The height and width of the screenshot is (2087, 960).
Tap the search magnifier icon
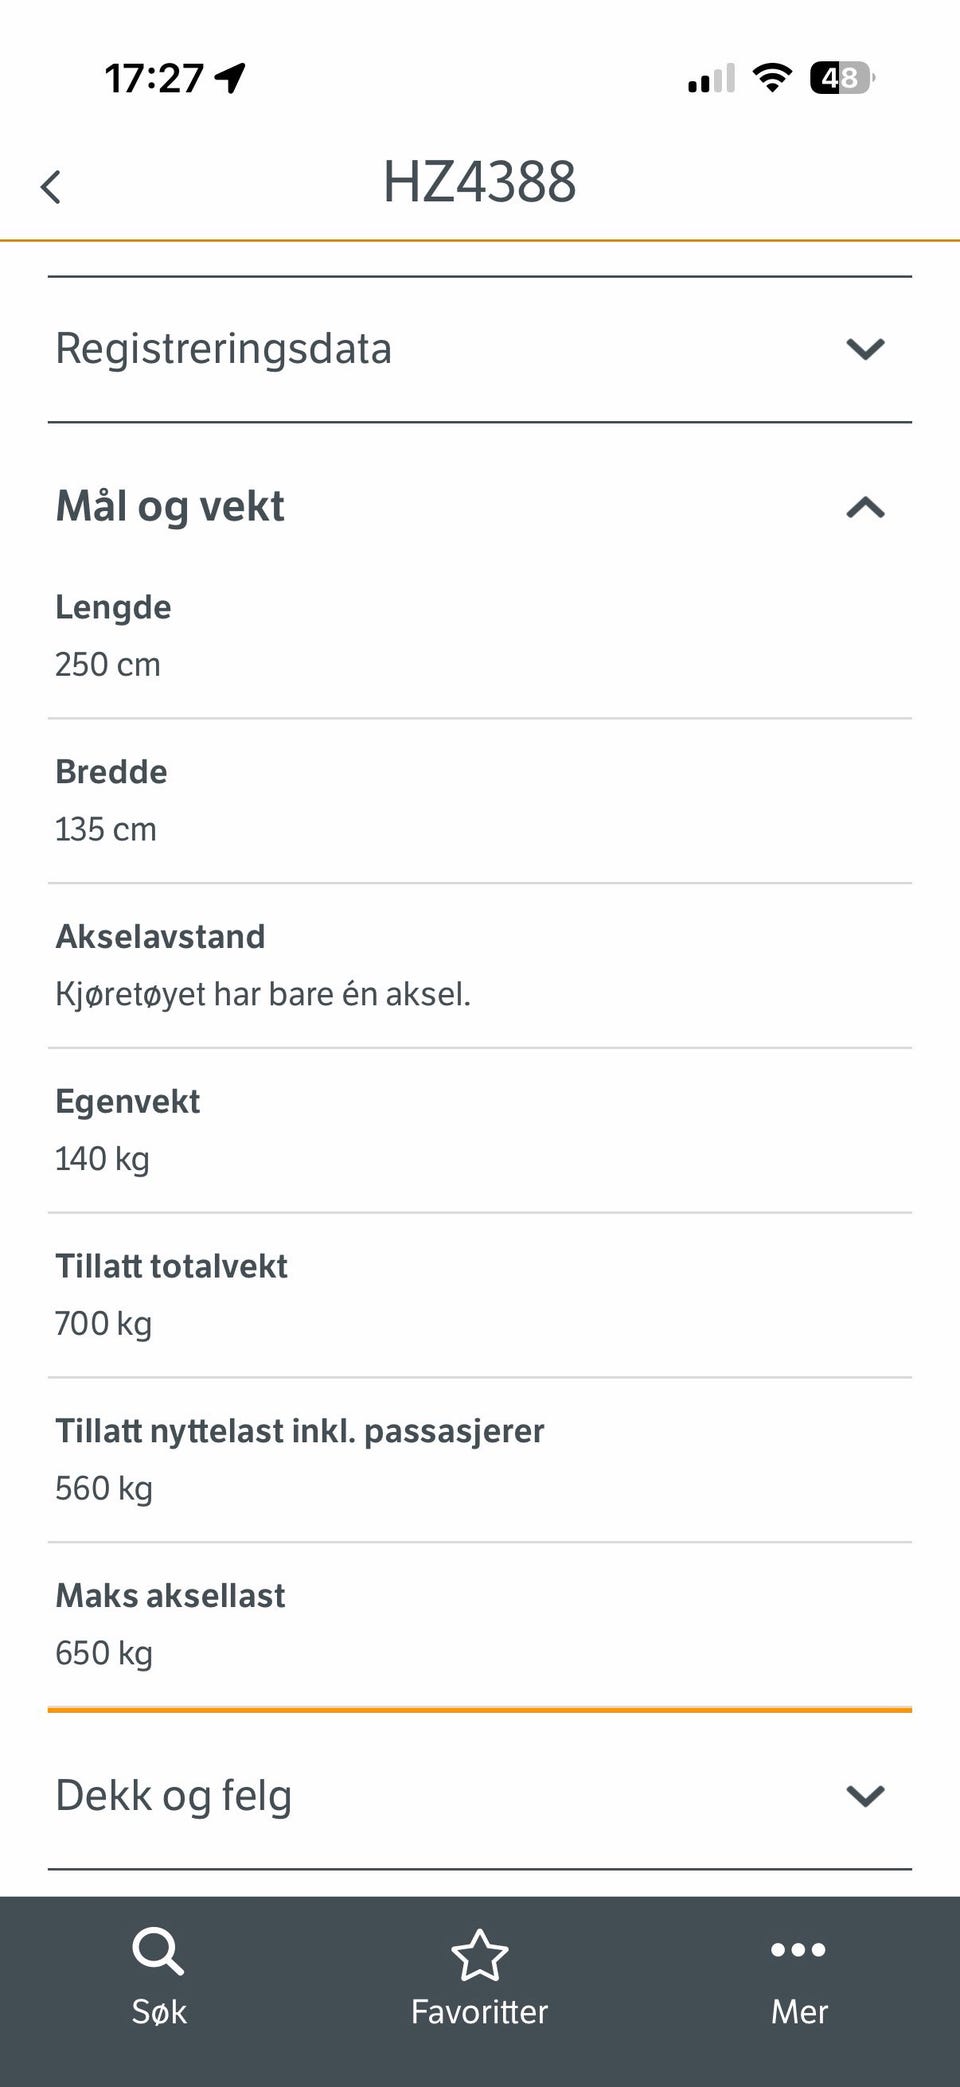pos(158,1952)
